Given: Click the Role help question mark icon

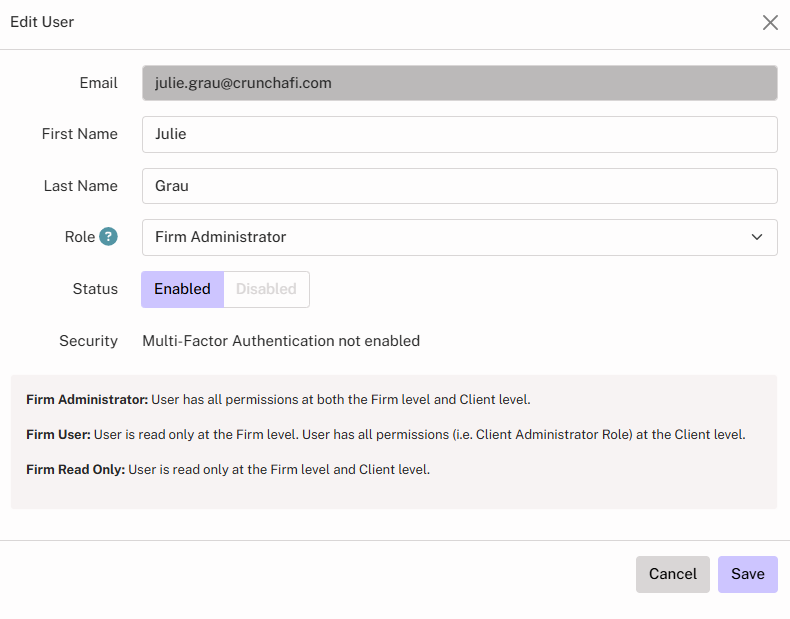Looking at the screenshot, I should (x=108, y=237).
